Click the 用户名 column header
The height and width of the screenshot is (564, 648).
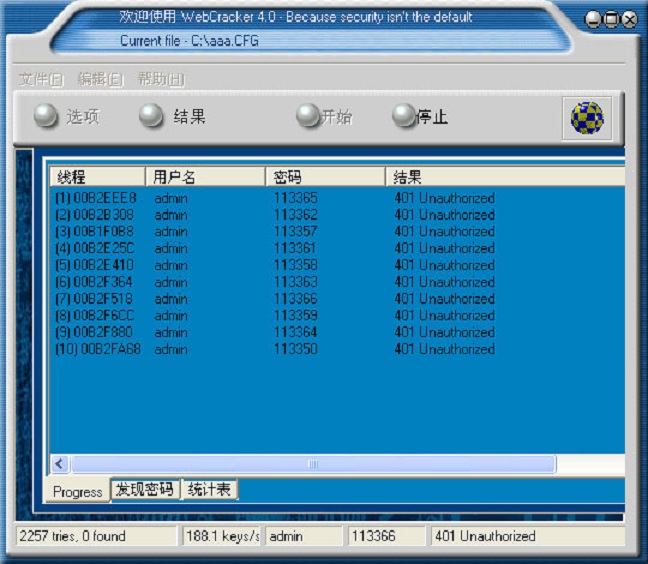pyautogui.click(x=205, y=177)
